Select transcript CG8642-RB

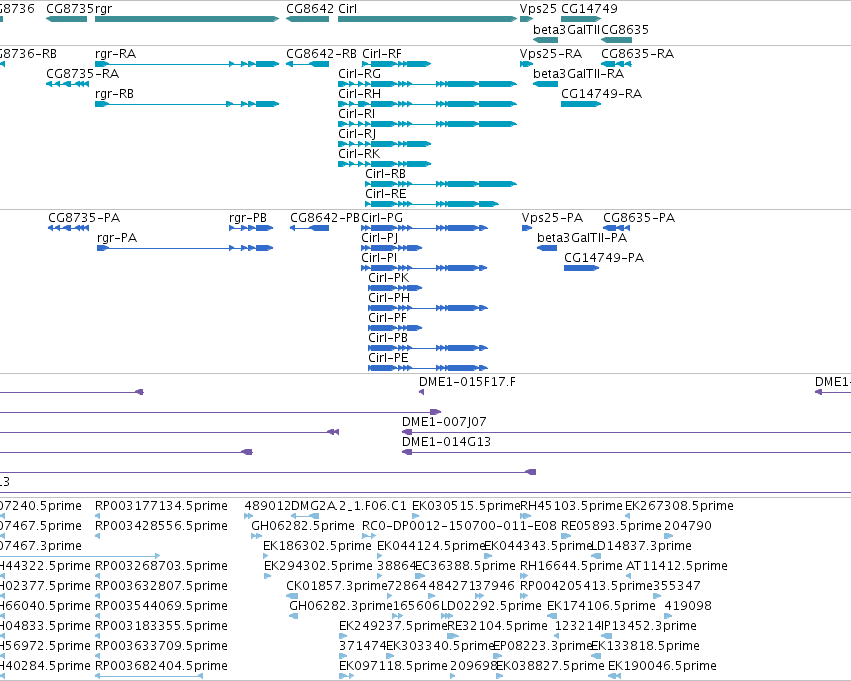pyautogui.click(x=307, y=64)
